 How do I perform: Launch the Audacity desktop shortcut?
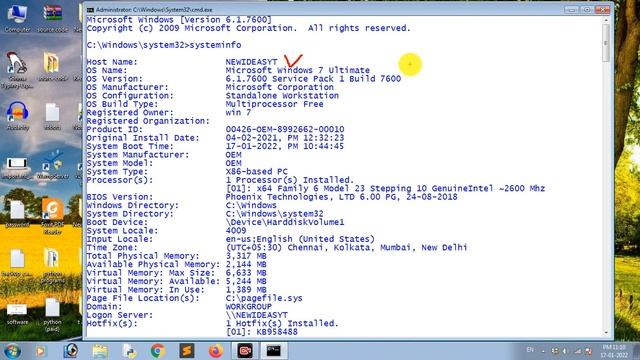tap(18, 116)
